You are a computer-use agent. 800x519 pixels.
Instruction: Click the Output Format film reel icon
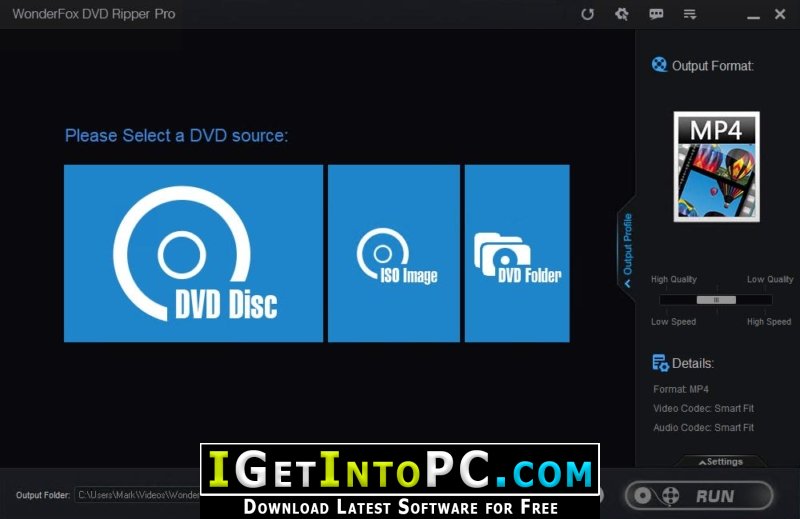[x=659, y=65]
